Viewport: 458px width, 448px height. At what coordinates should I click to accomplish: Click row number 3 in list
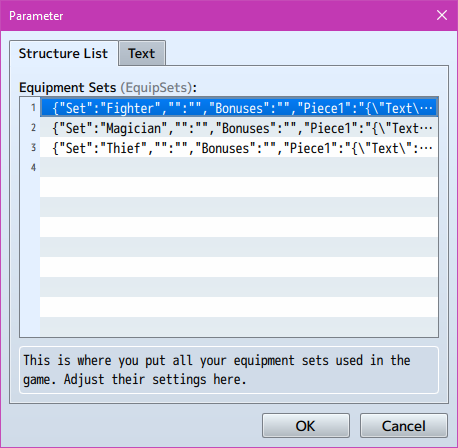pyautogui.click(x=33, y=148)
